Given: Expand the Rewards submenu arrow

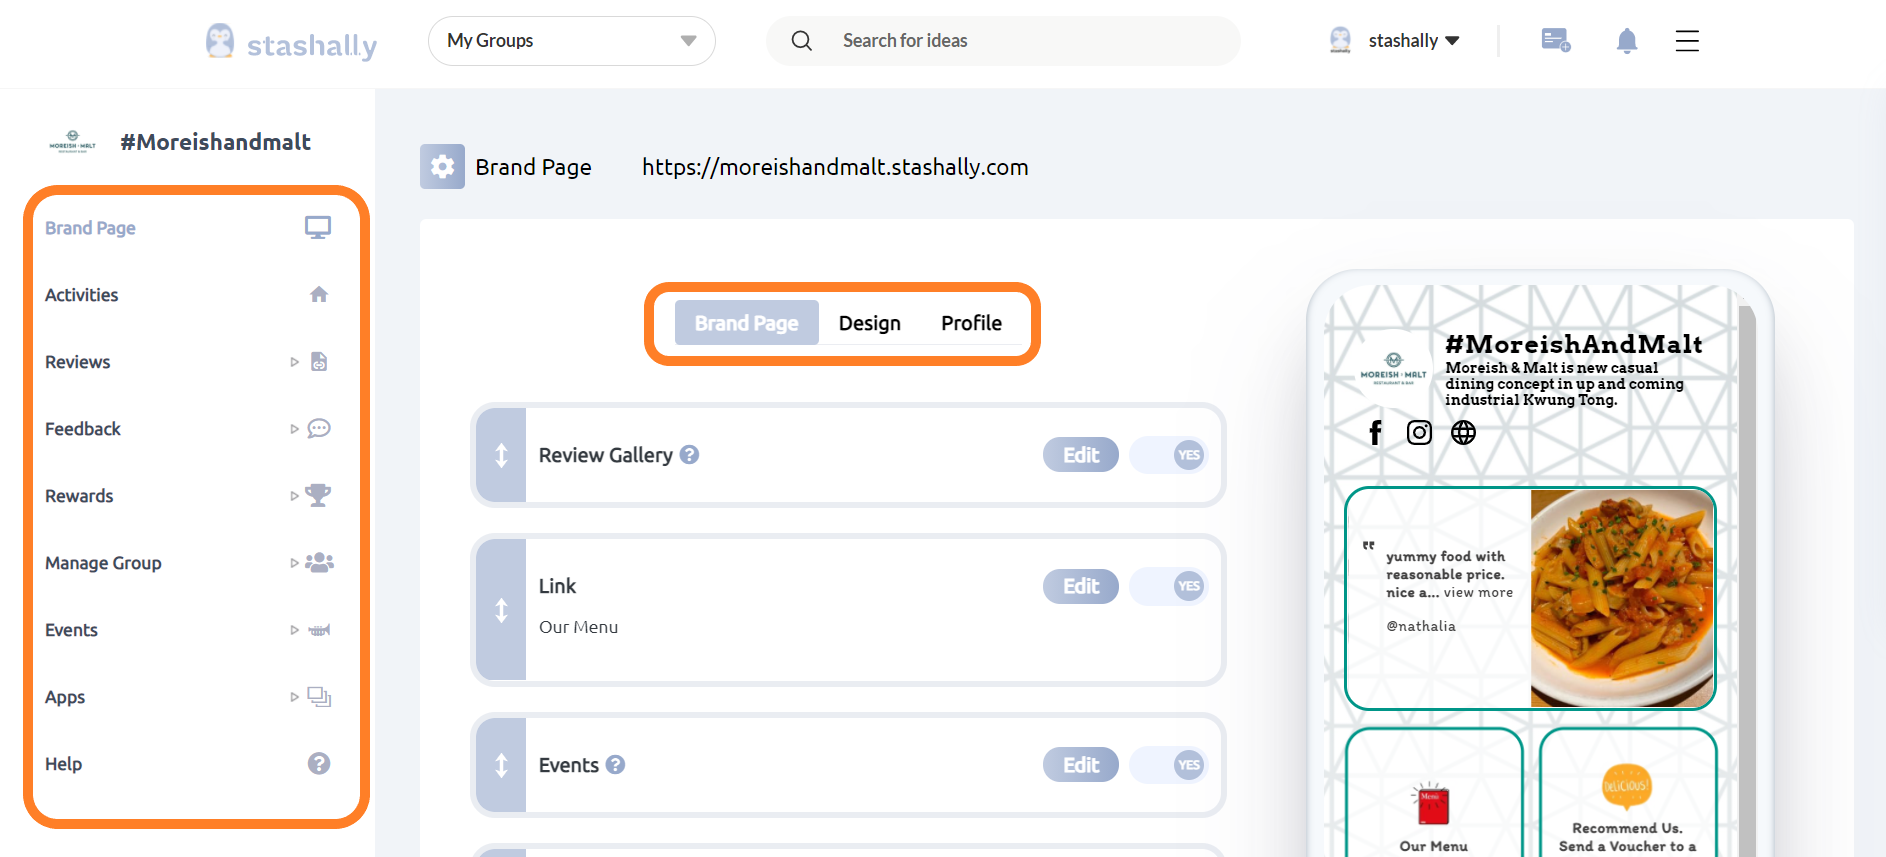Looking at the screenshot, I should click(x=294, y=496).
